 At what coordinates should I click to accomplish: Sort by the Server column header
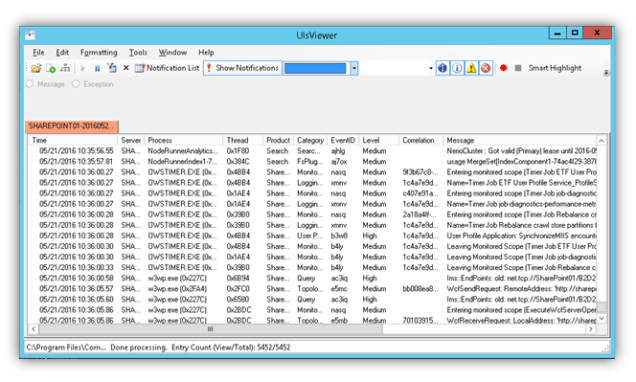click(x=131, y=140)
